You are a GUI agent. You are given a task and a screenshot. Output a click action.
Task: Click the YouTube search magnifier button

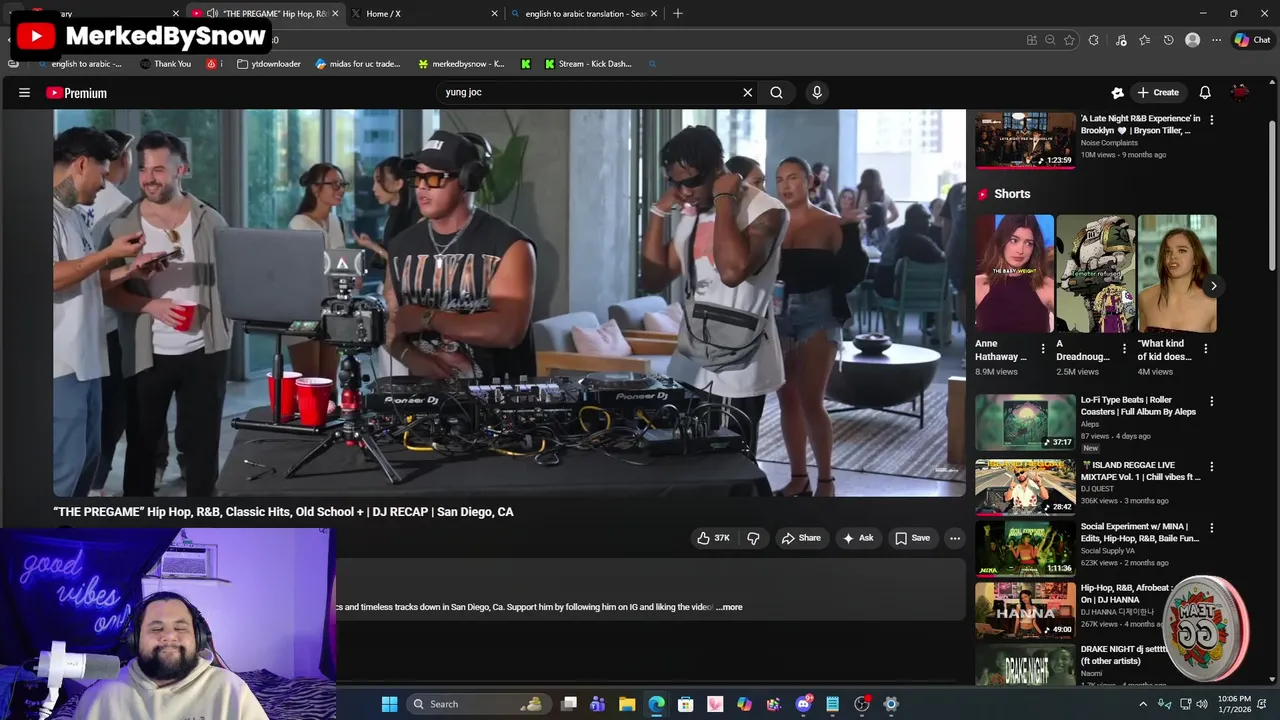(776, 93)
